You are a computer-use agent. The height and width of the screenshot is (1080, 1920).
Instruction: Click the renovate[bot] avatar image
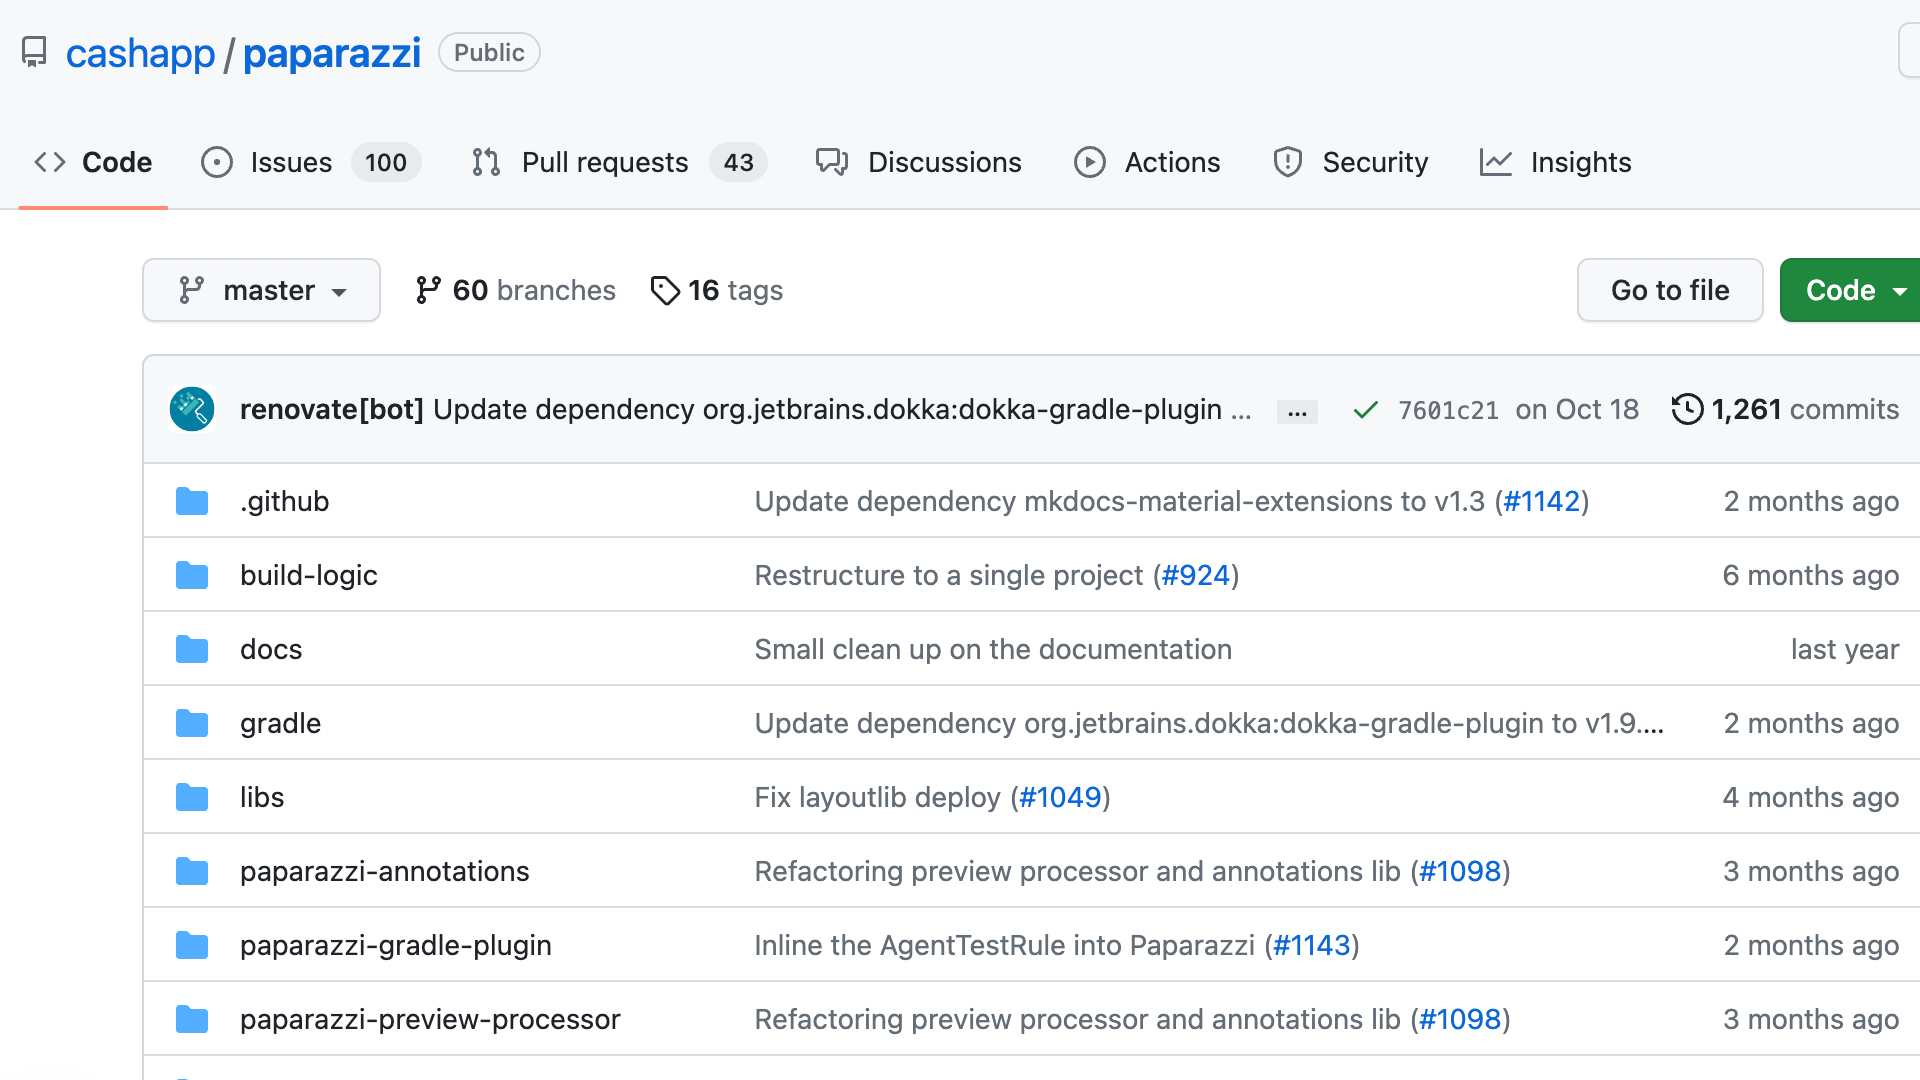pyautogui.click(x=192, y=409)
